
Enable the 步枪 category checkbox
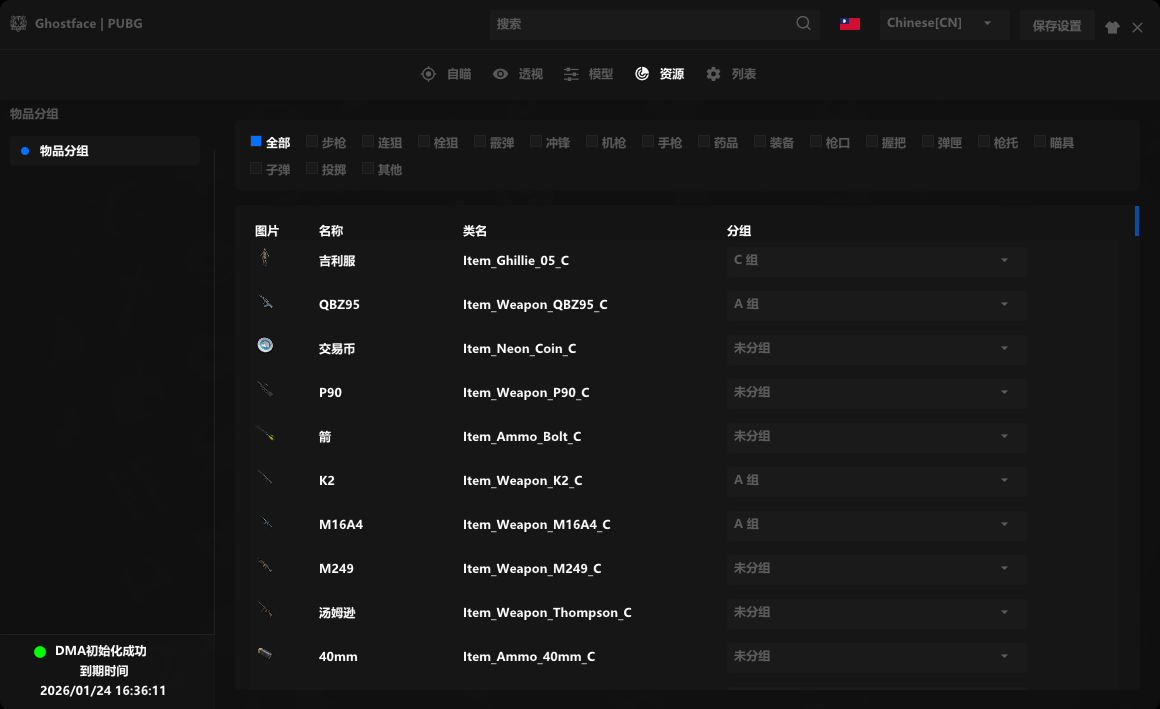click(312, 142)
